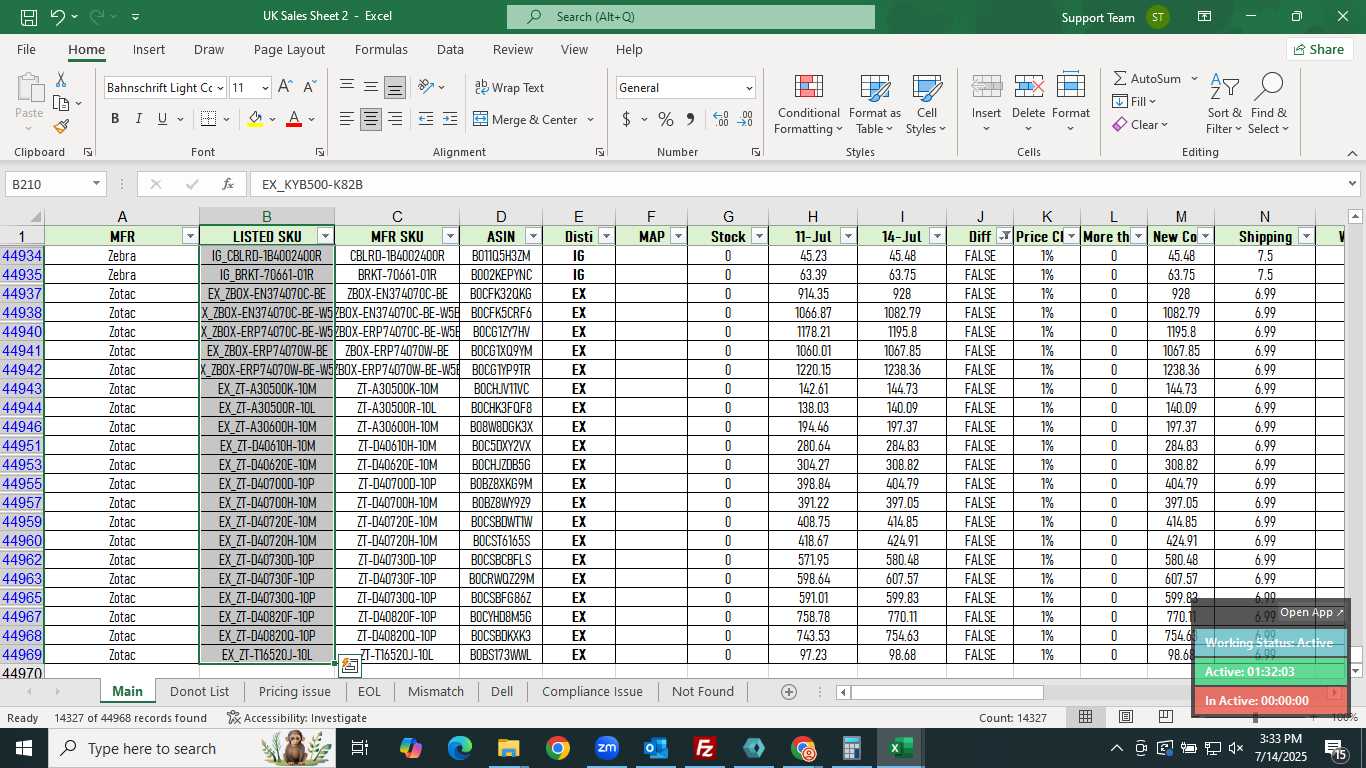Click the Insert Function fx icon

[228, 184]
